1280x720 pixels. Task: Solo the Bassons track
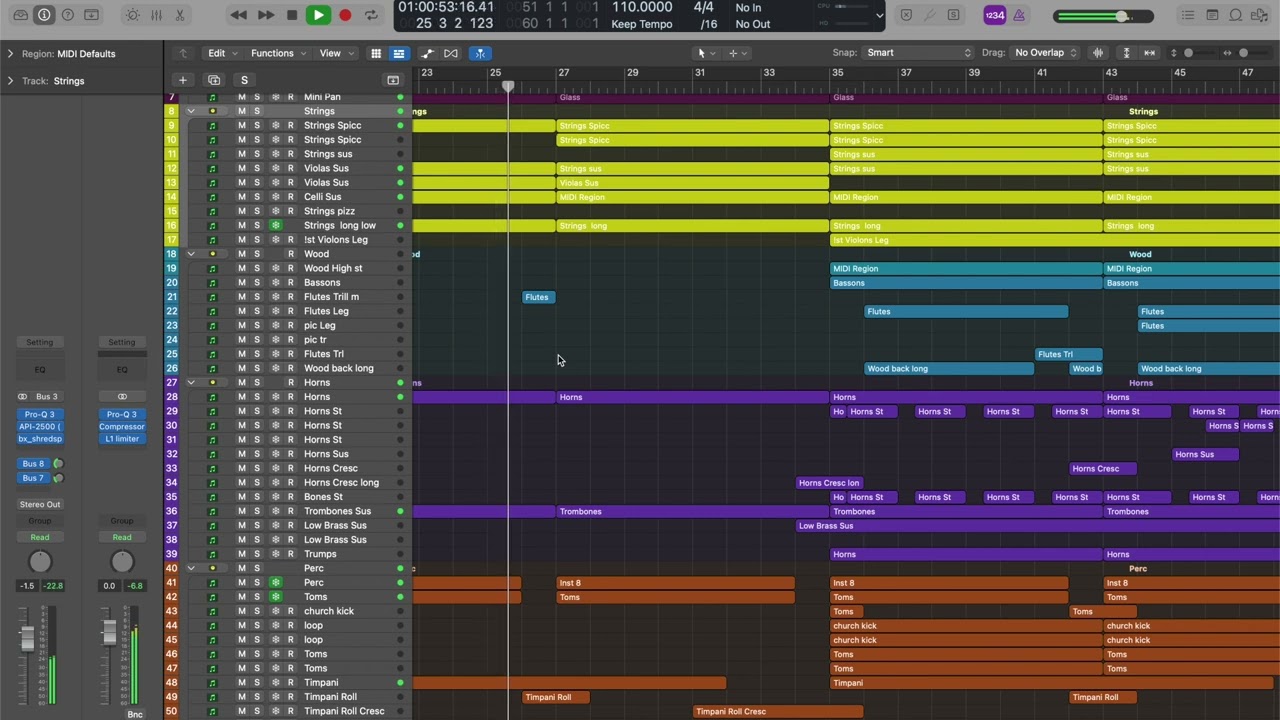[x=257, y=283]
